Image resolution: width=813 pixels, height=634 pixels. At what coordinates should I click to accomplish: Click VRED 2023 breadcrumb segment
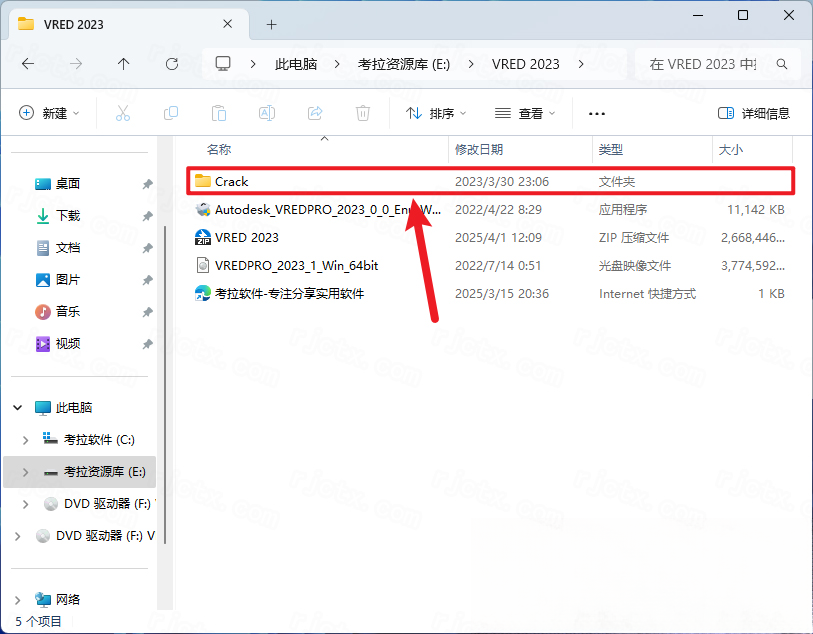(x=526, y=64)
